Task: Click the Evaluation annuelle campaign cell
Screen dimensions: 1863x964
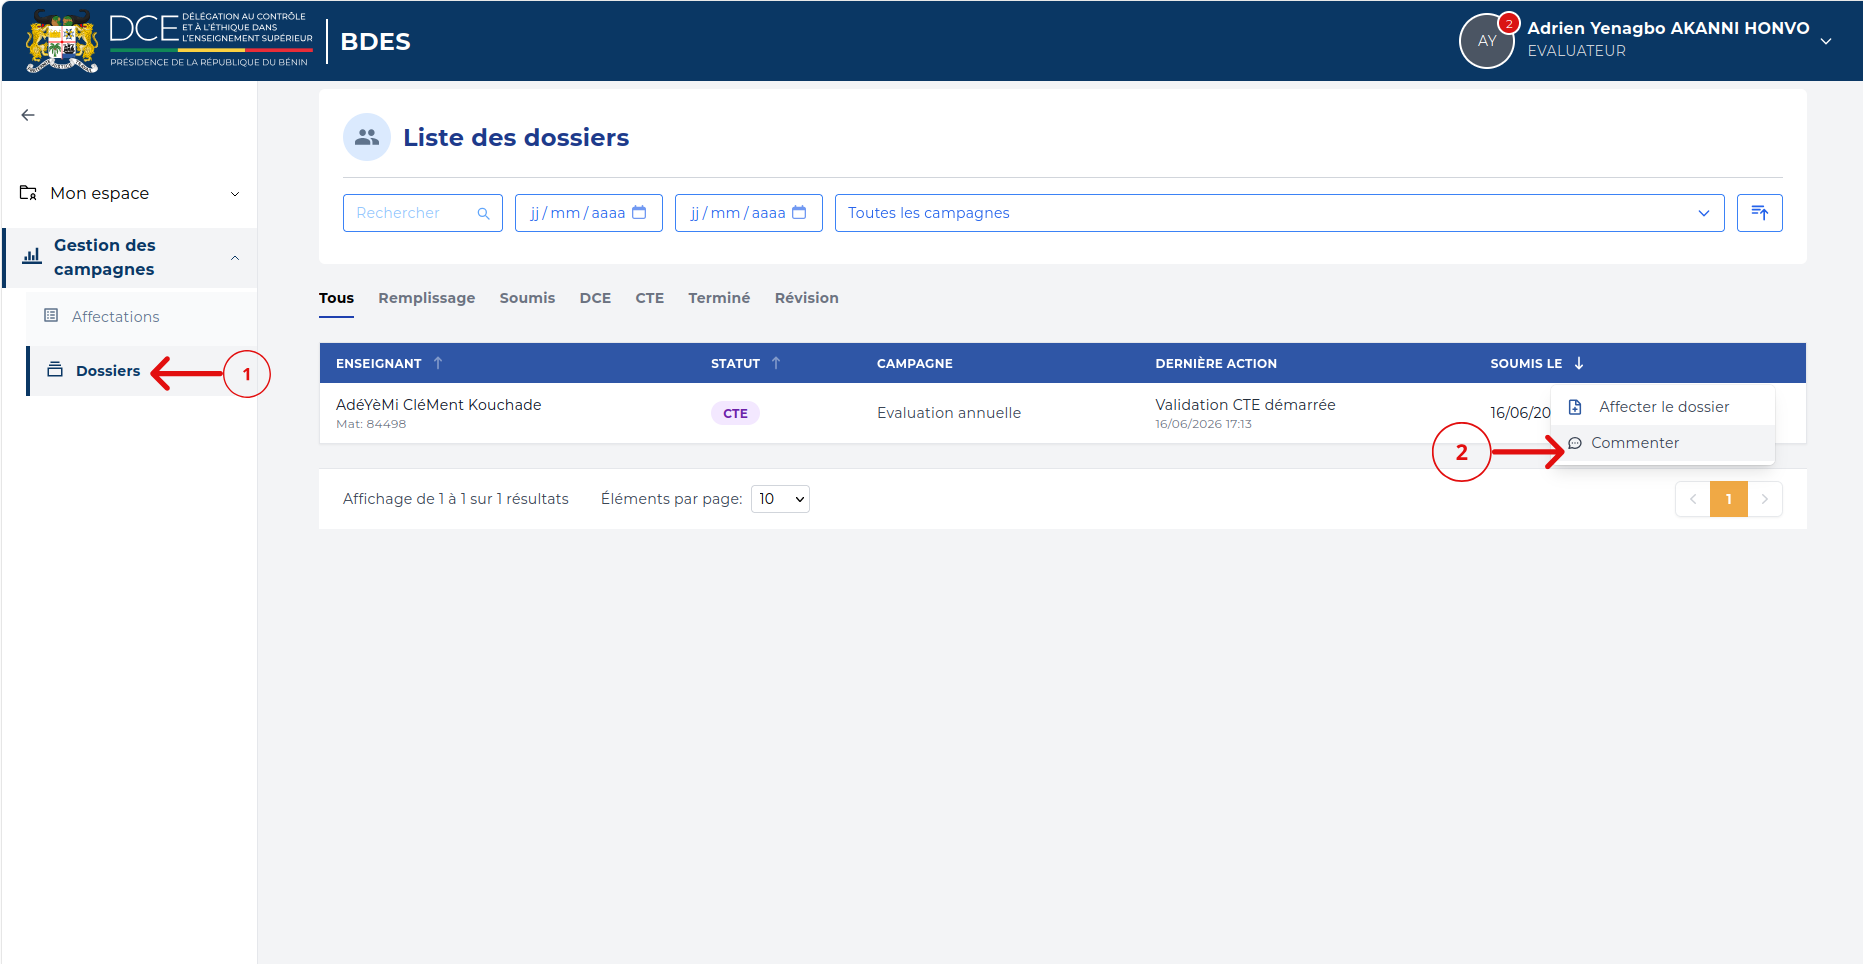Action: (949, 413)
